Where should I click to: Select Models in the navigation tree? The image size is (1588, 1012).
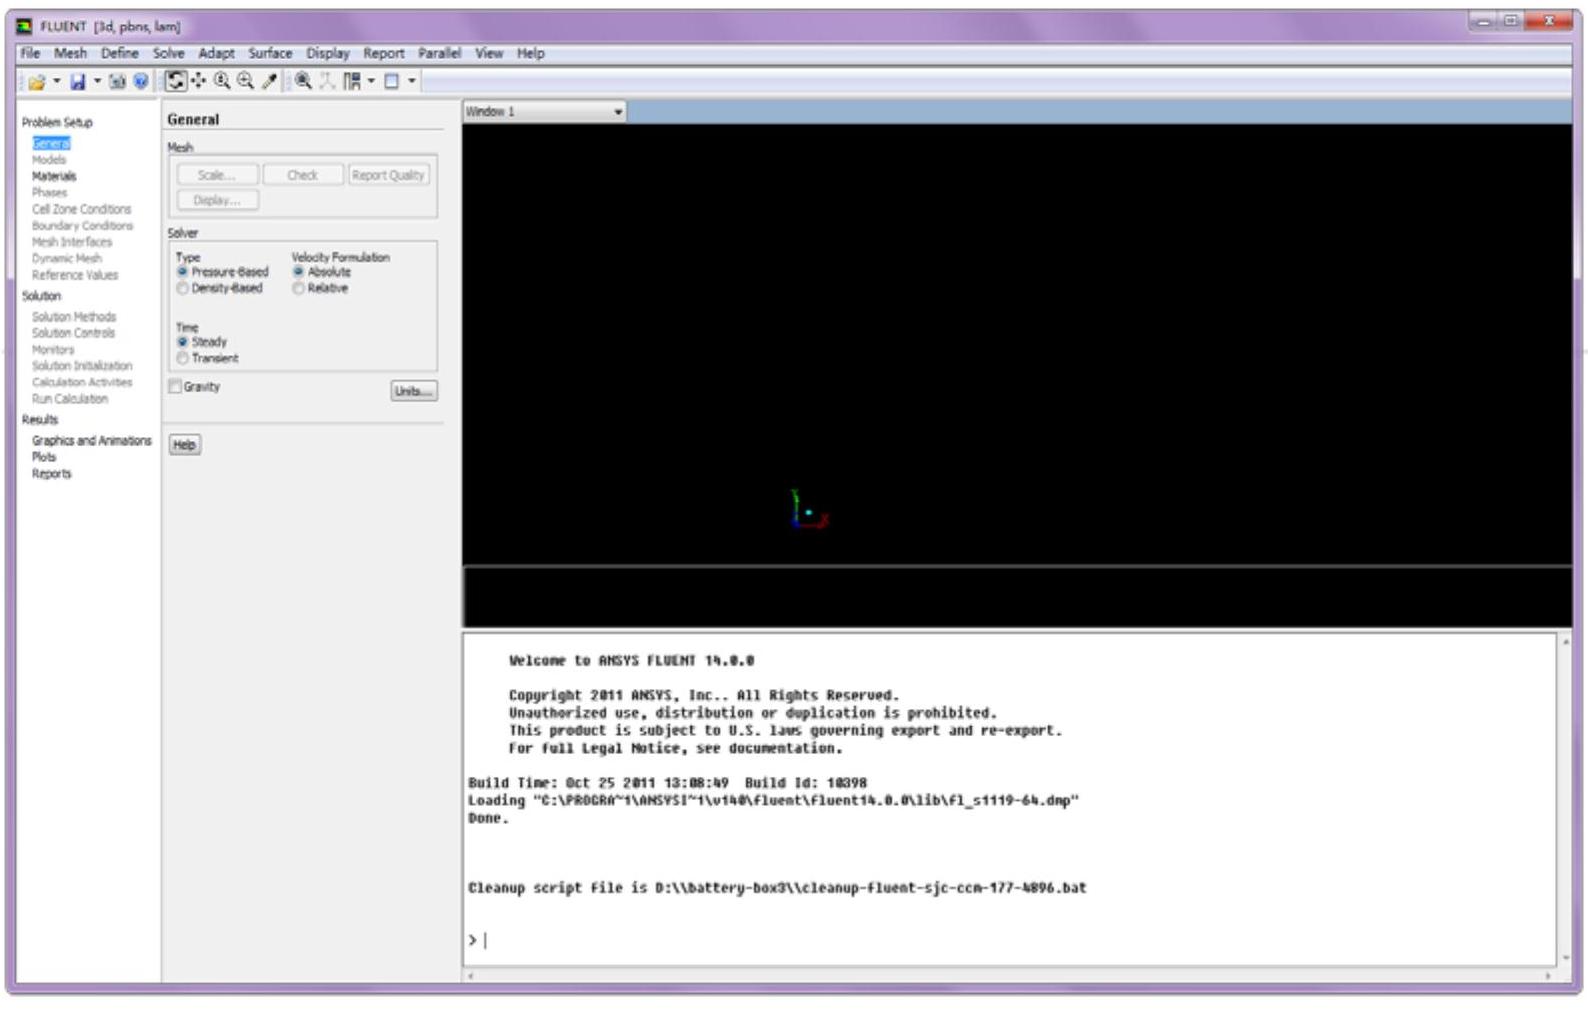tap(49, 160)
